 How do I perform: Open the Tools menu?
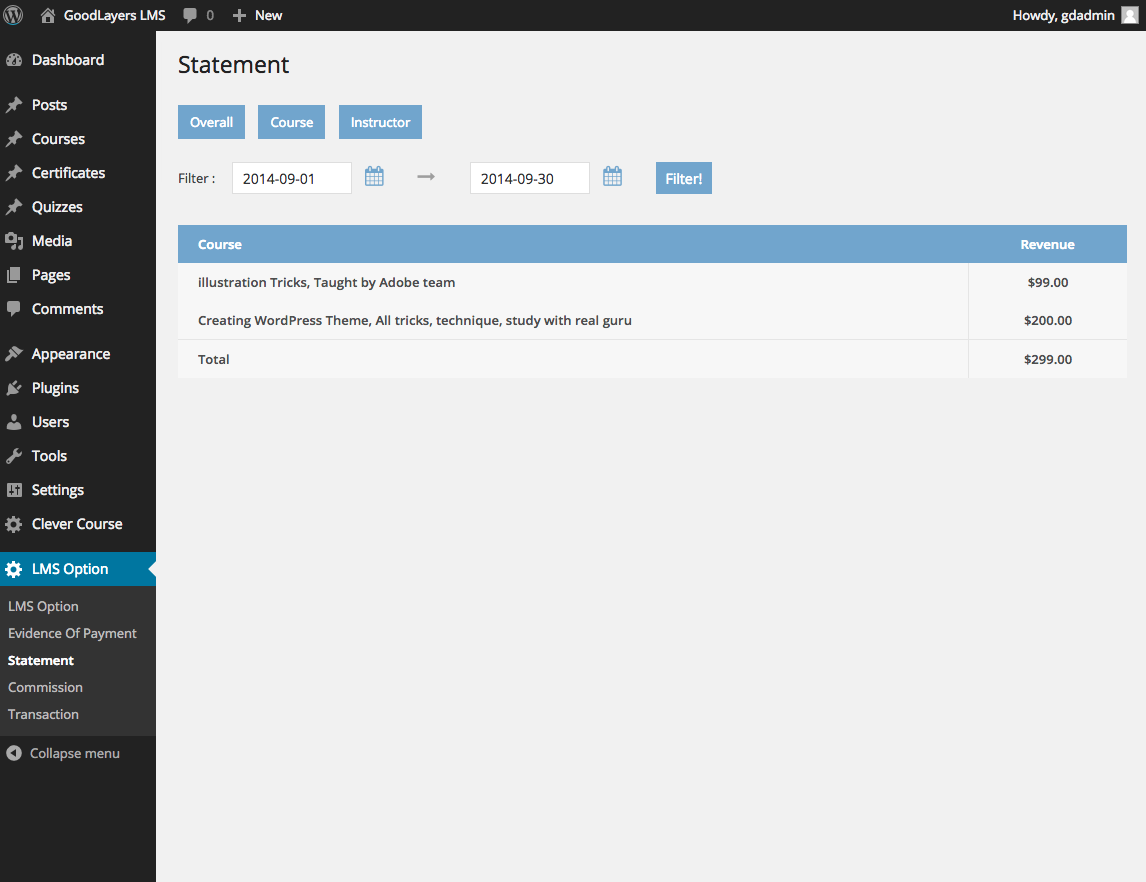[x=77, y=456]
